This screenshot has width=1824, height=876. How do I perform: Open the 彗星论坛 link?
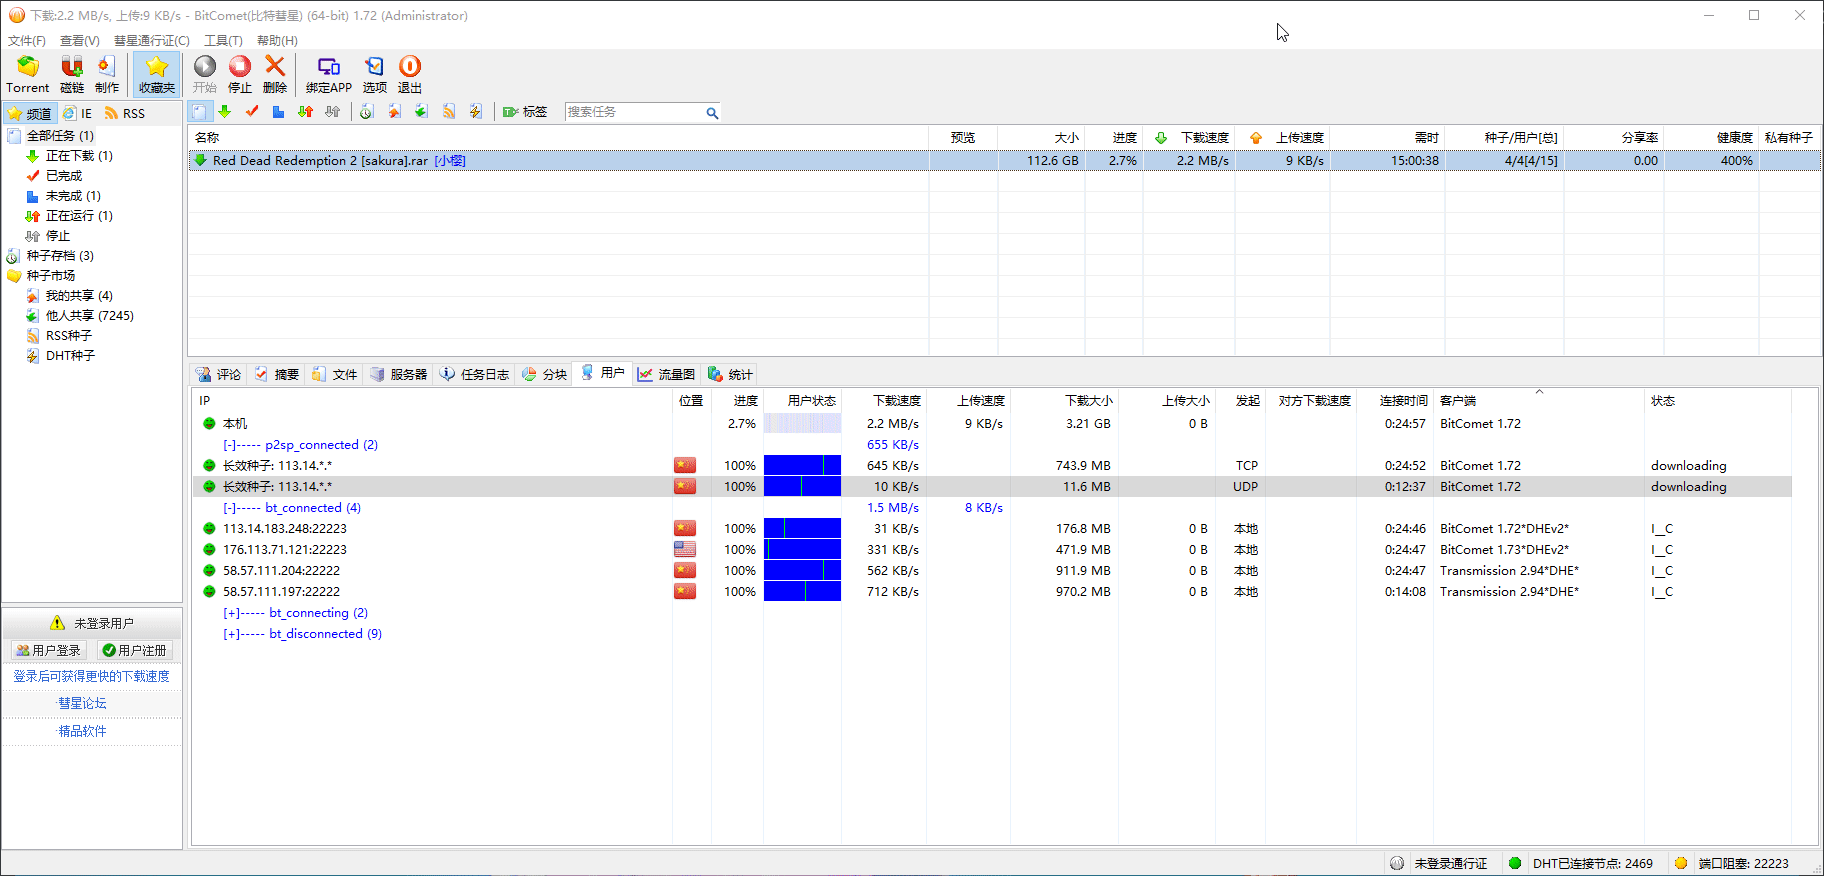(x=82, y=704)
